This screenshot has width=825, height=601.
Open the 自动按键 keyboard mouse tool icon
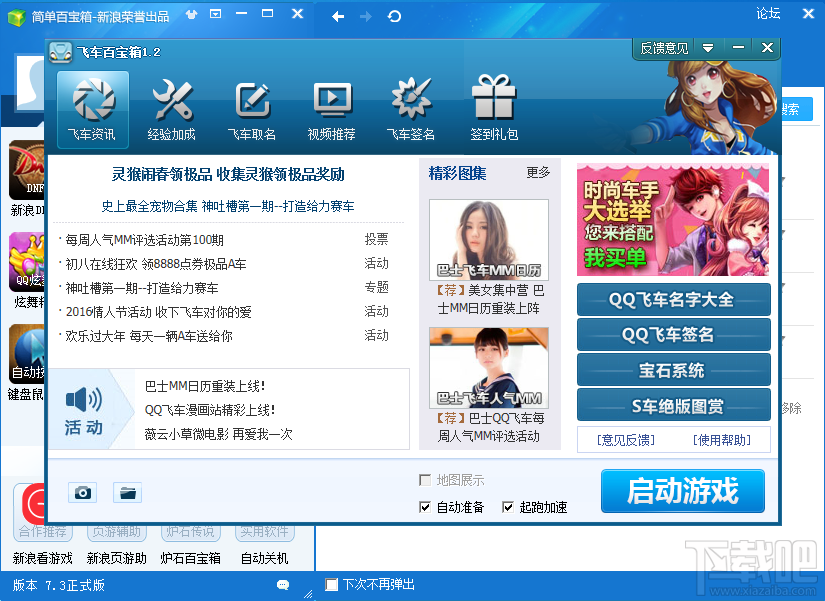(27, 354)
